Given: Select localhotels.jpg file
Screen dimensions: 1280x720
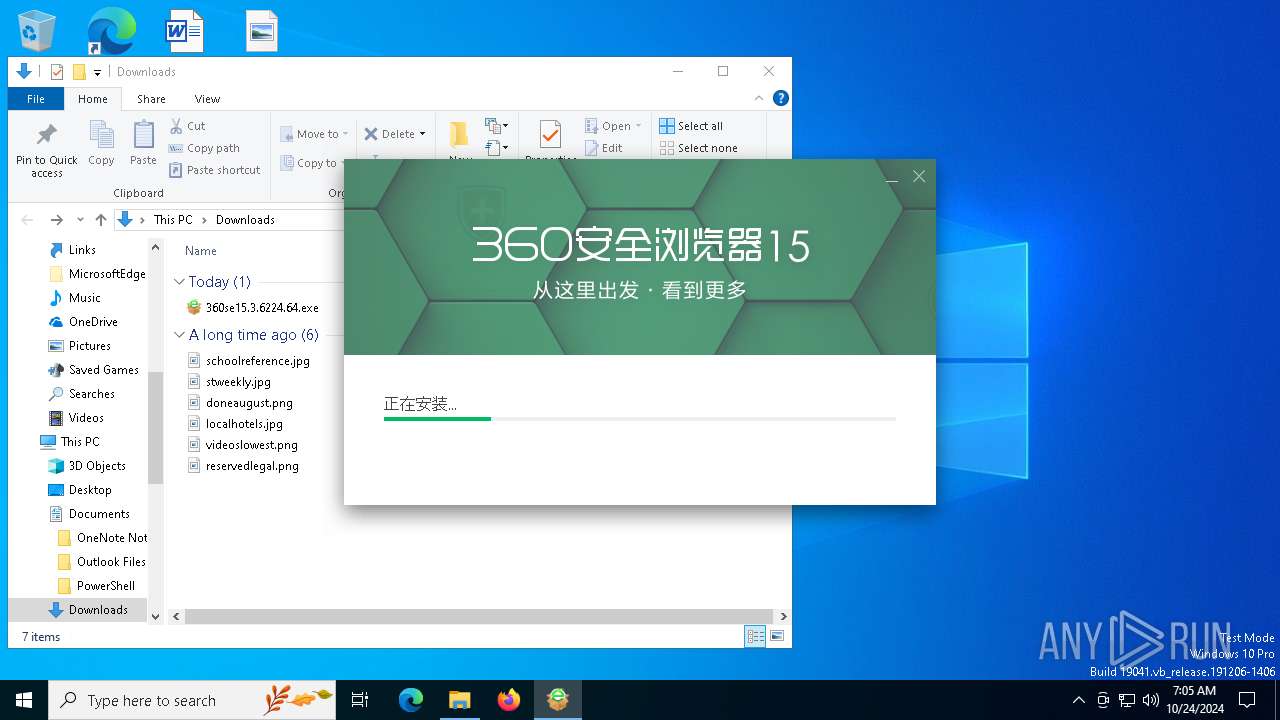Looking at the screenshot, I should (x=235, y=424).
